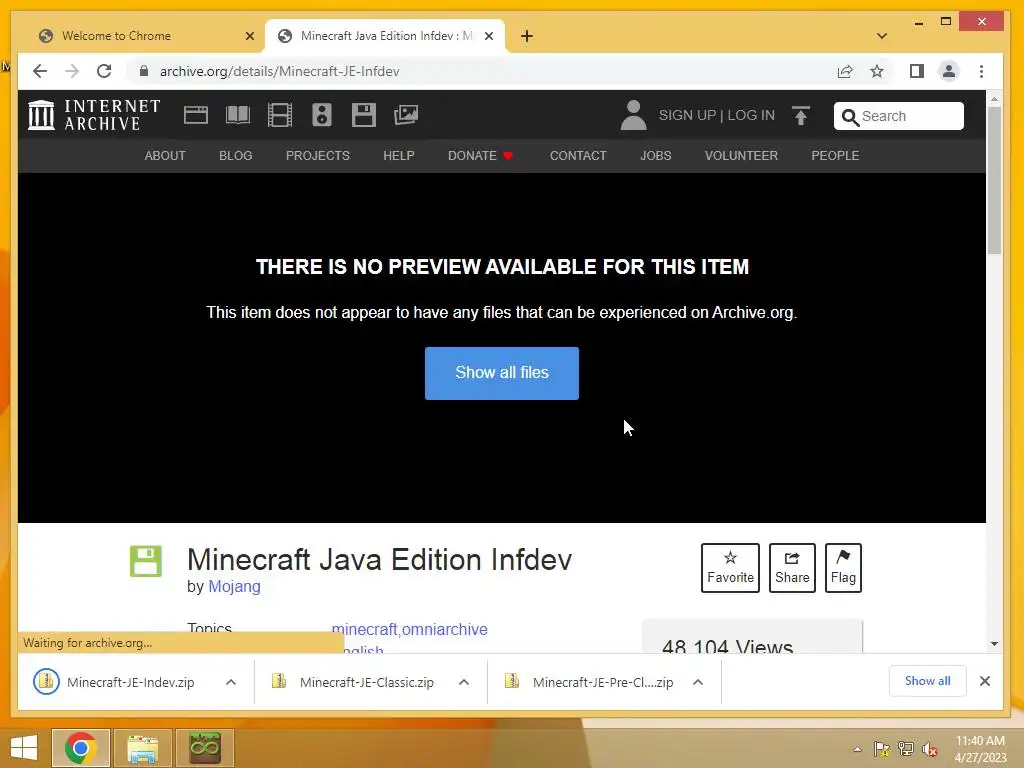1024x768 pixels.
Task: Expand options for Minecraft-JE-Pre-Cl...zip download
Action: (697, 682)
